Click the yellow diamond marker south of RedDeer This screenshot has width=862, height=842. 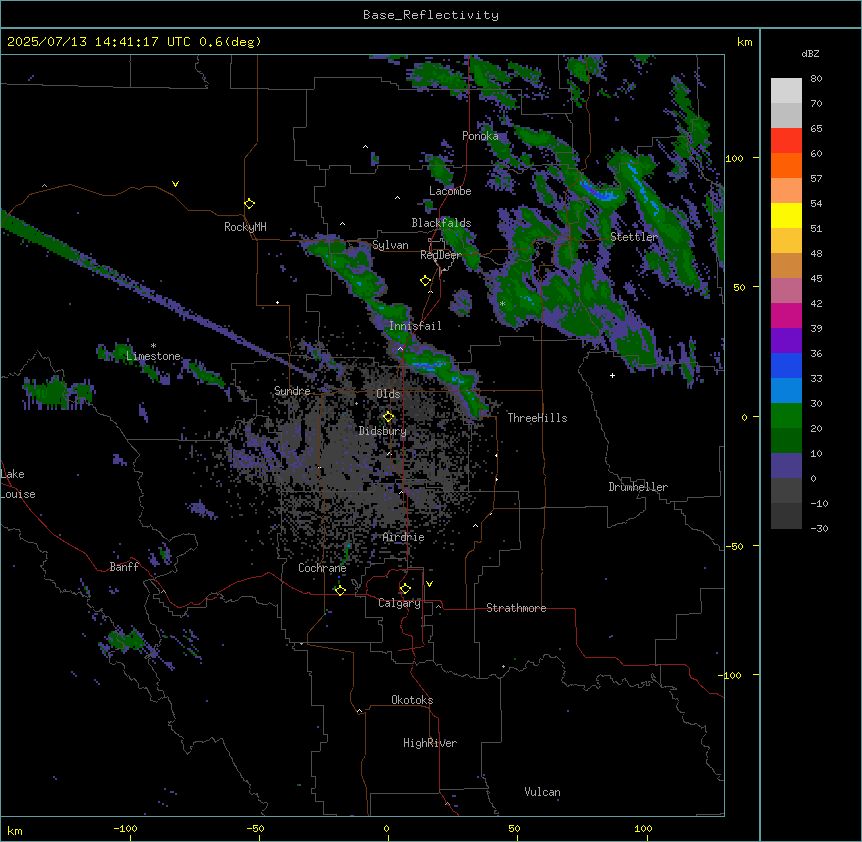click(426, 281)
